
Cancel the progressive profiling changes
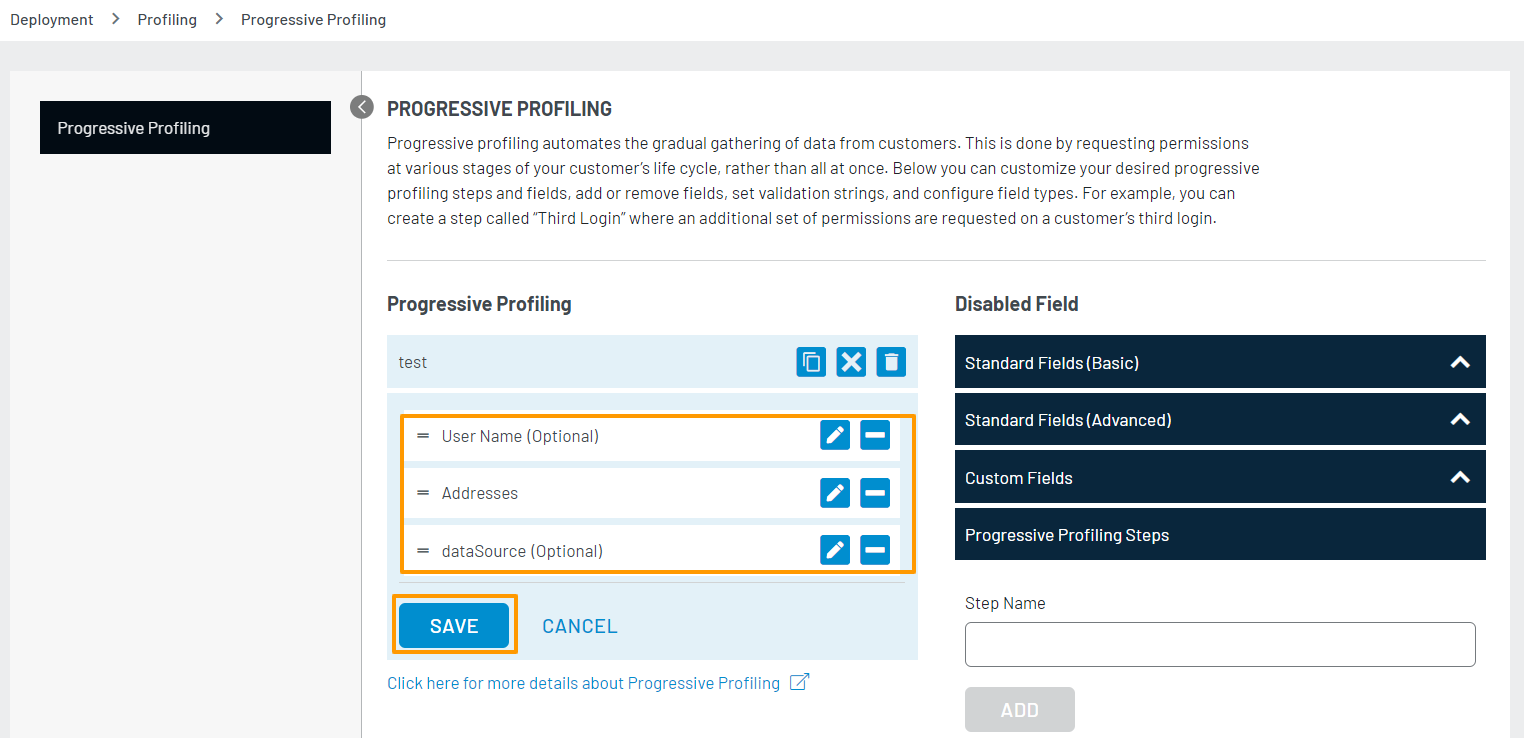coord(580,626)
